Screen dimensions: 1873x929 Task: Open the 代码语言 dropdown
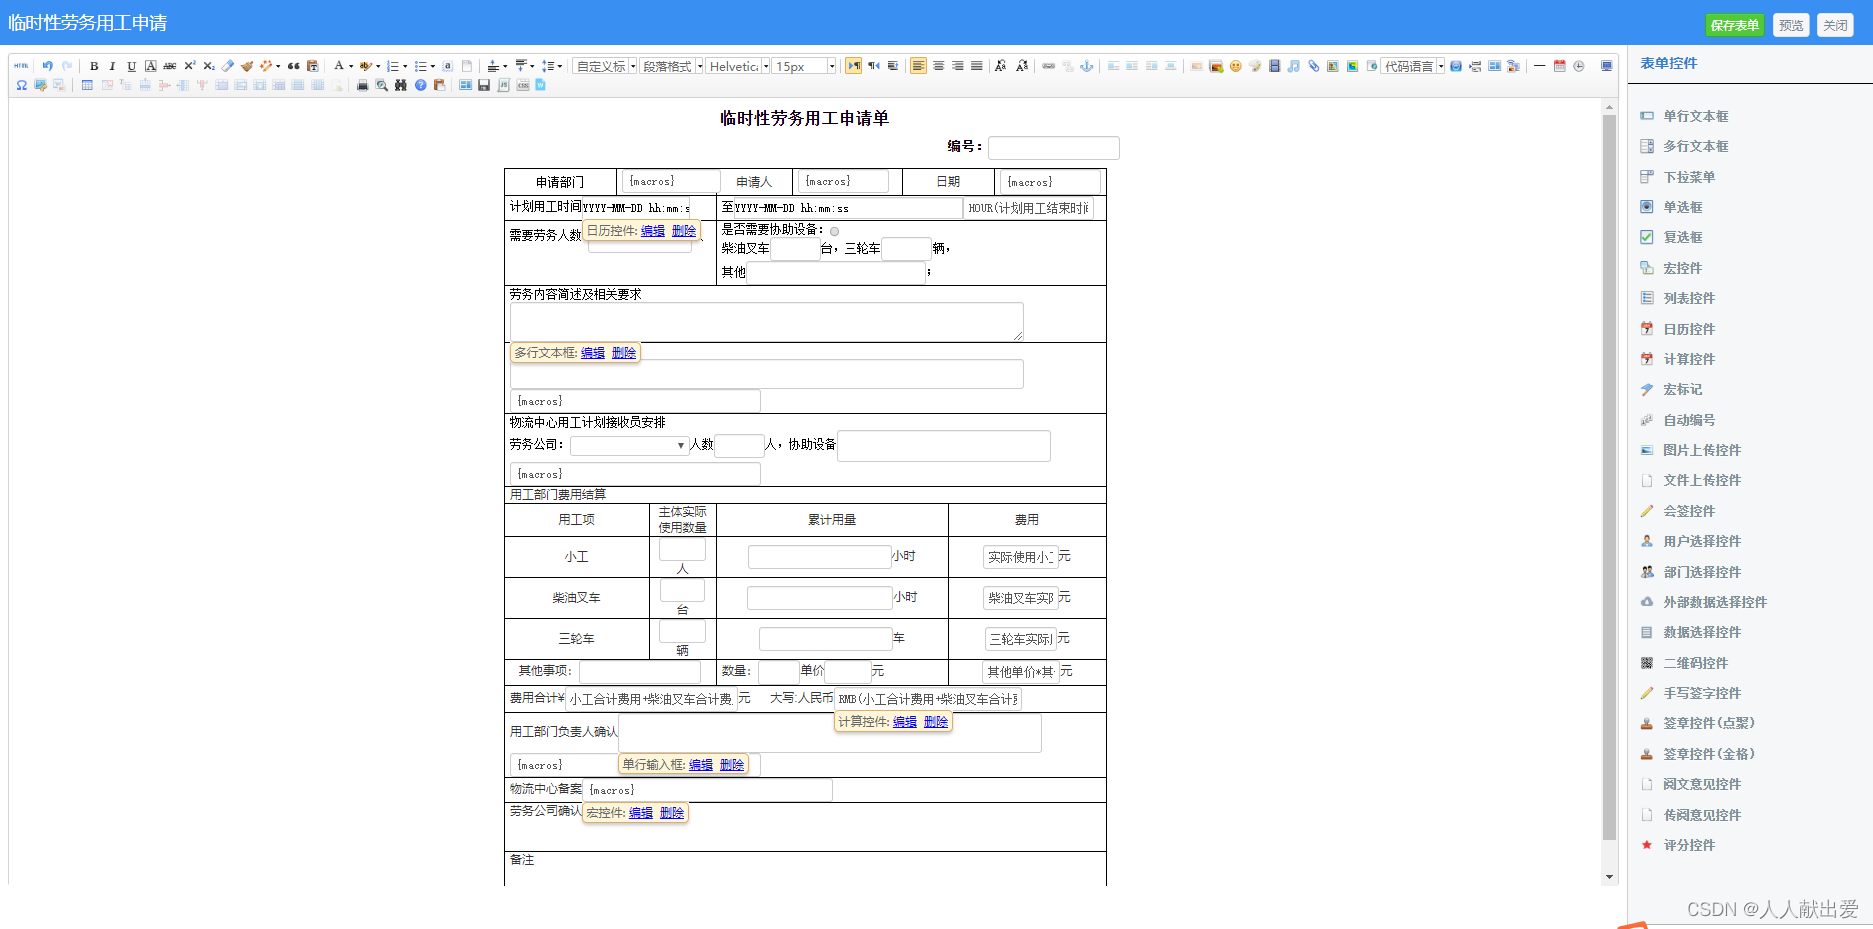(x=1413, y=66)
